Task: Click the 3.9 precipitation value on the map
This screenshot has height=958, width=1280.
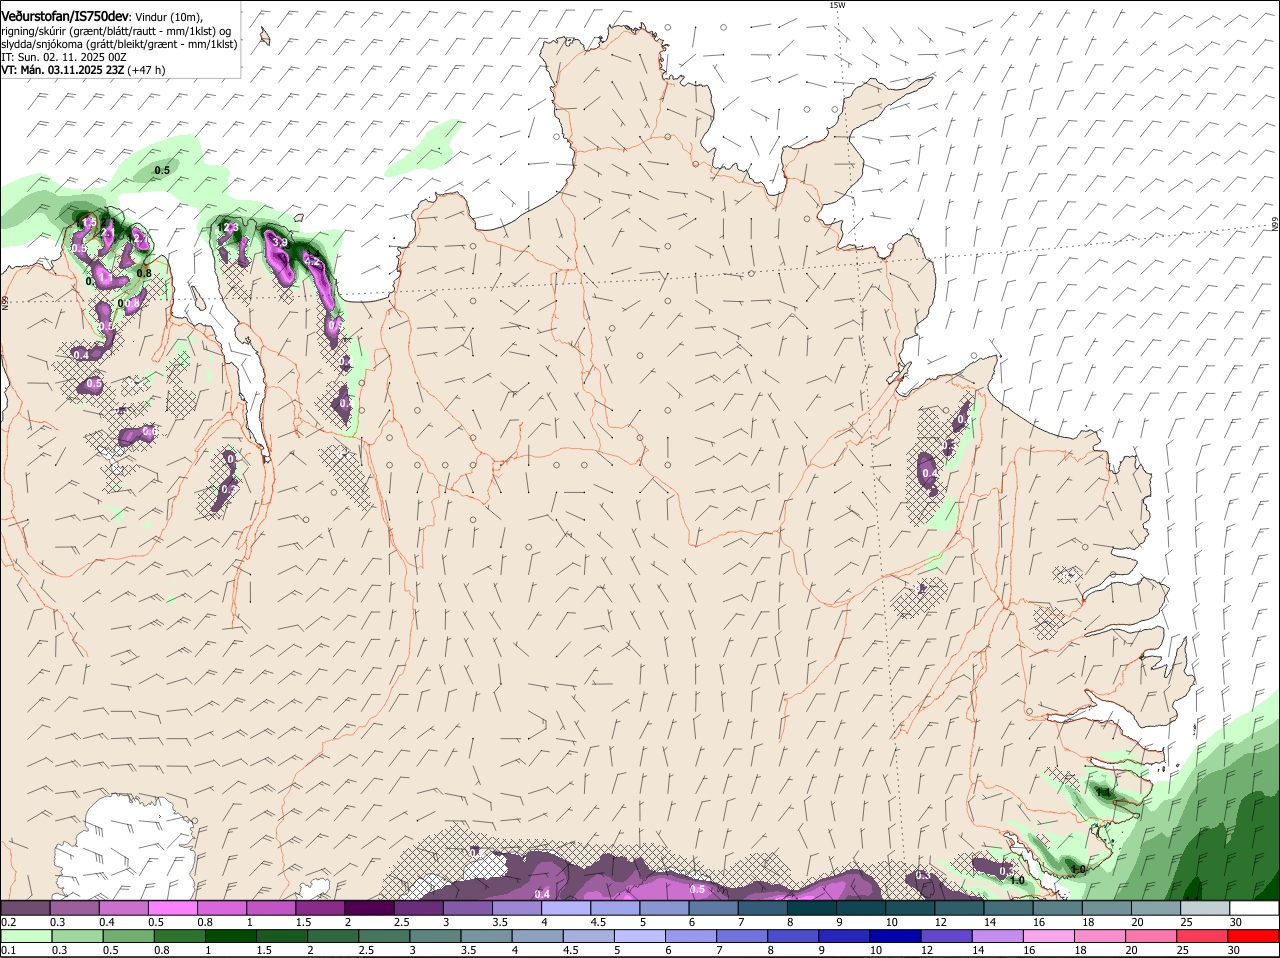Action: pos(280,242)
